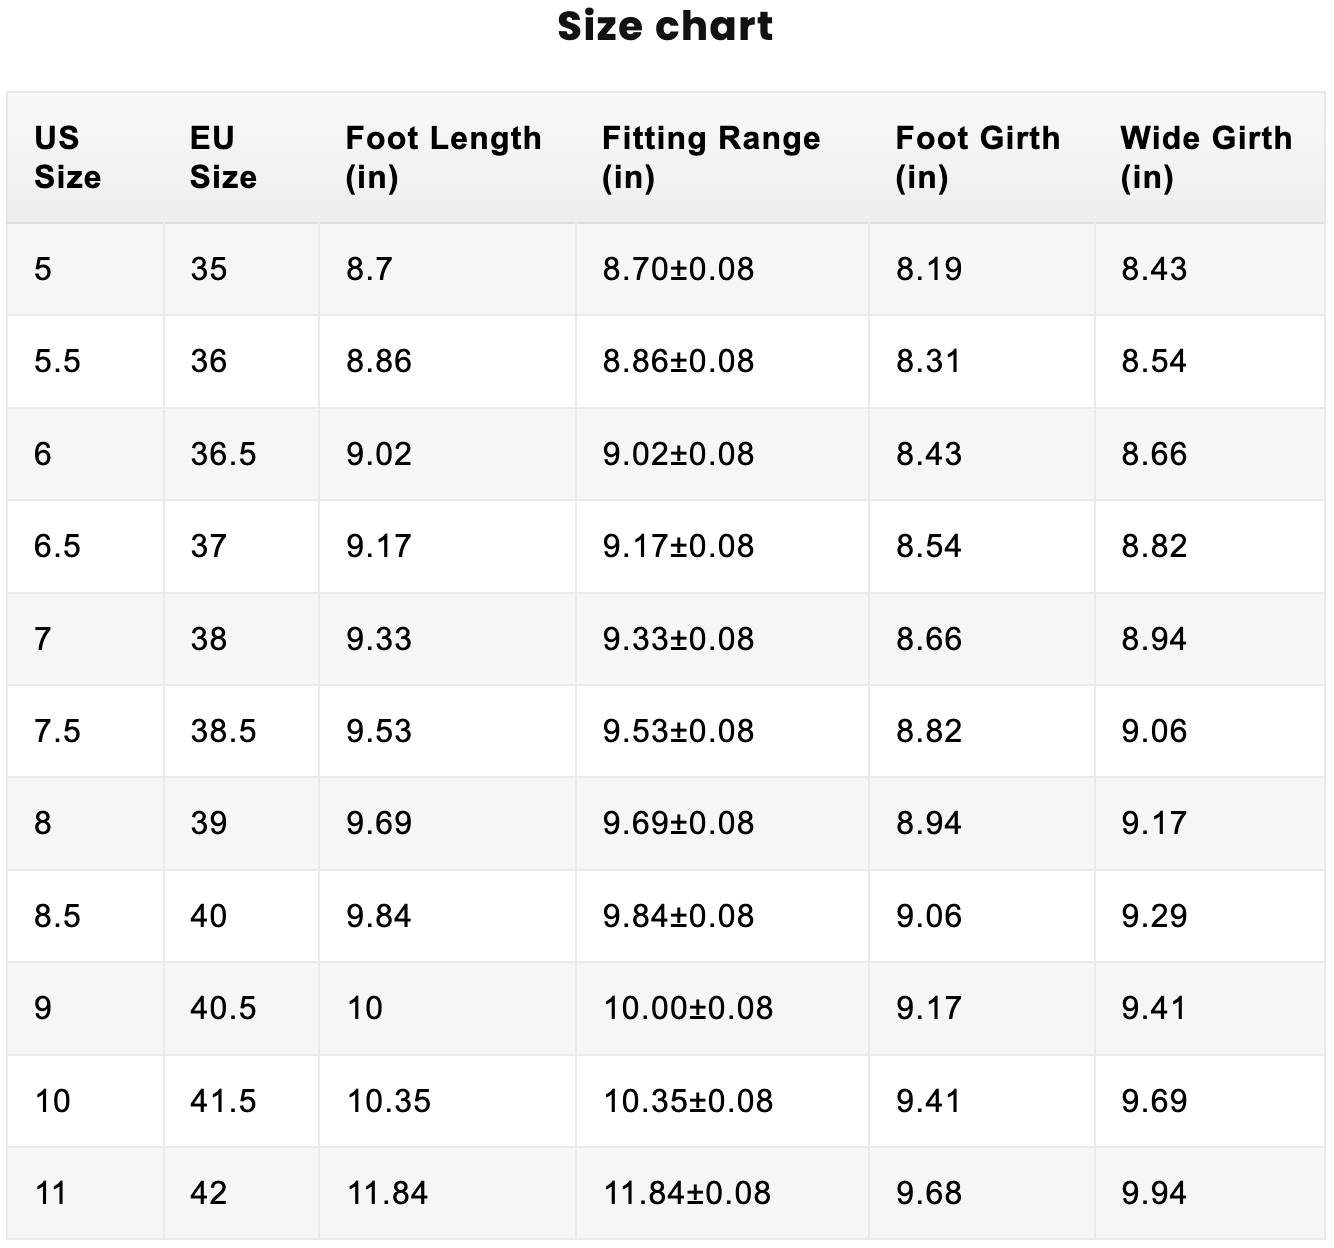Click US size 5 cell
1334x1248 pixels.
coord(43,269)
